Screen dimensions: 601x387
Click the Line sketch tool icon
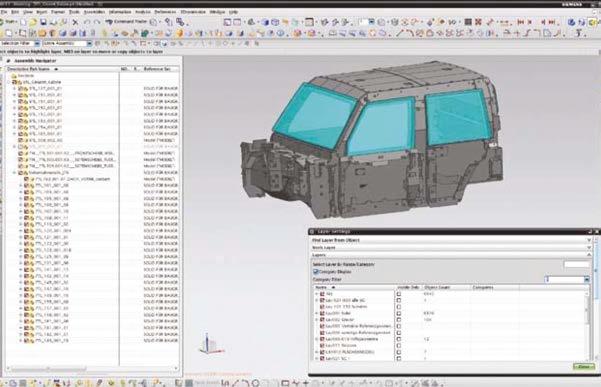pos(400,33)
